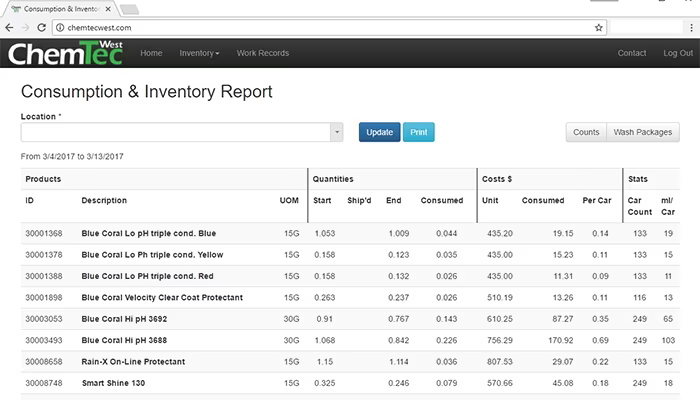Click consumed cost 45.08

click(x=563, y=383)
